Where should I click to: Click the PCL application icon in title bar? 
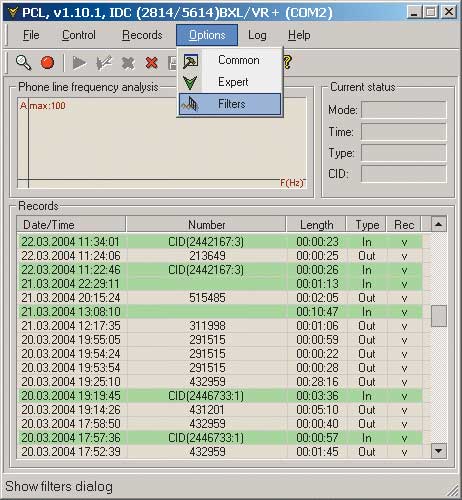13,12
